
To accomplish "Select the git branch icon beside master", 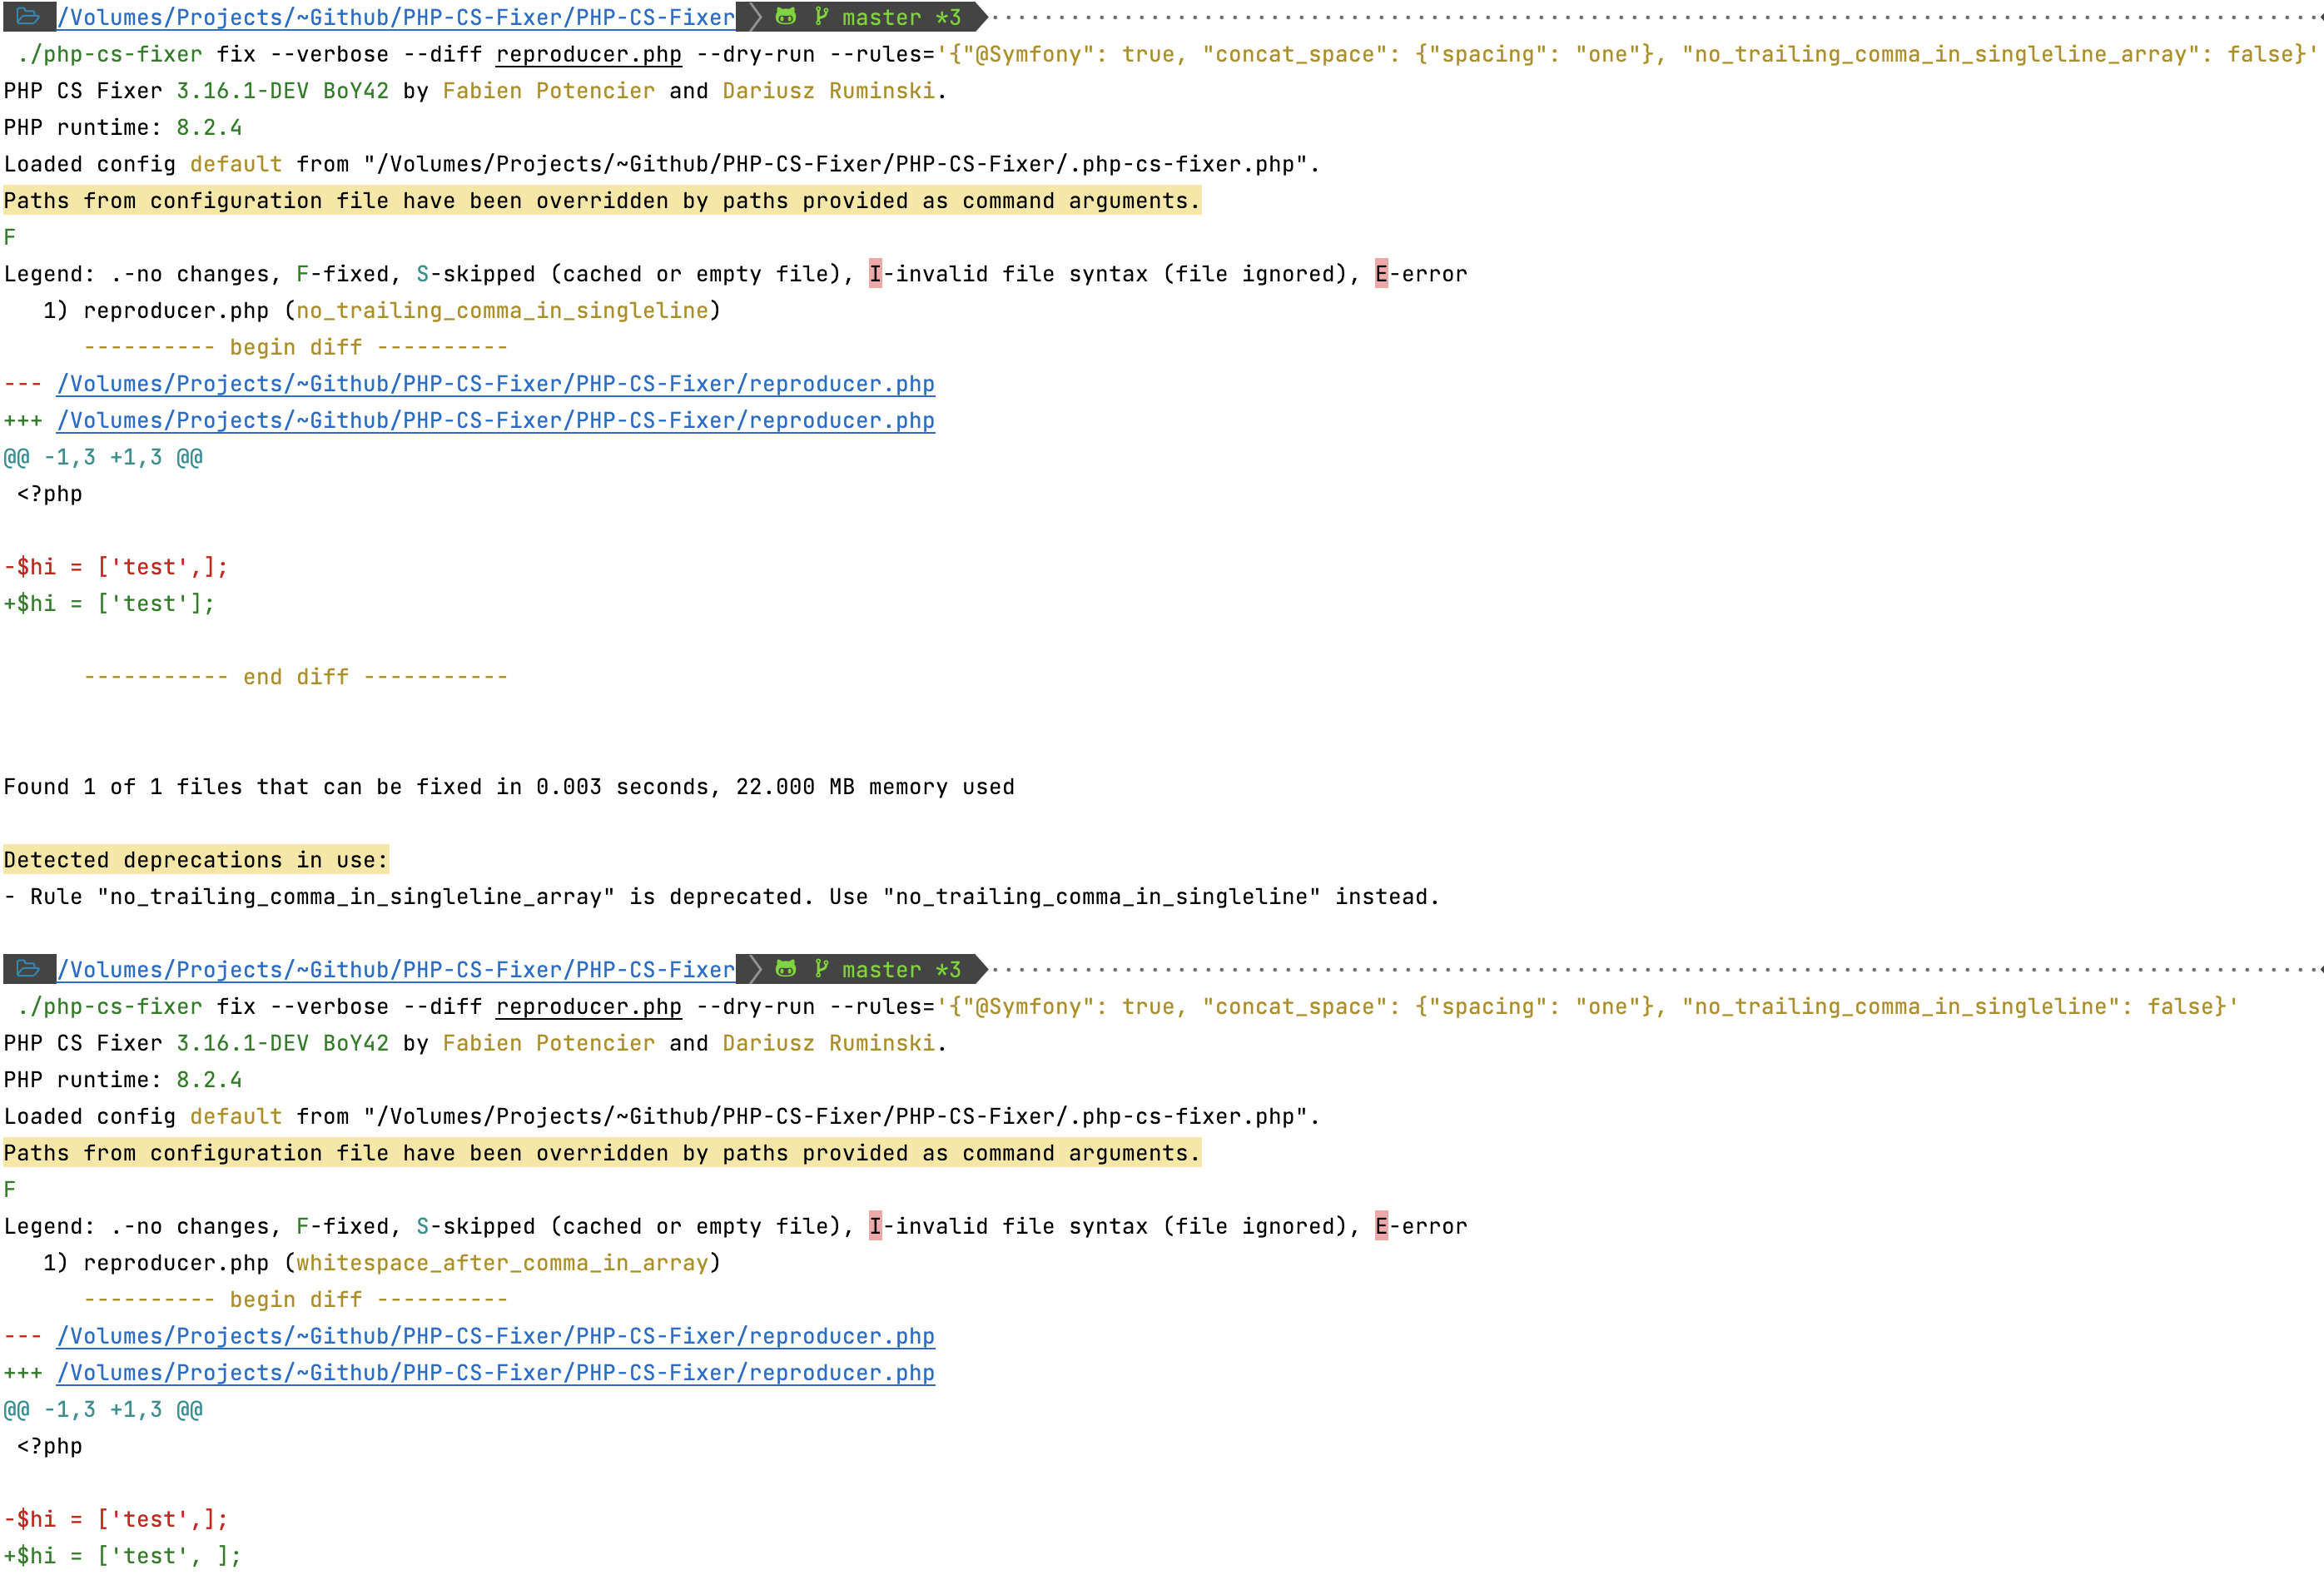I will (x=820, y=17).
